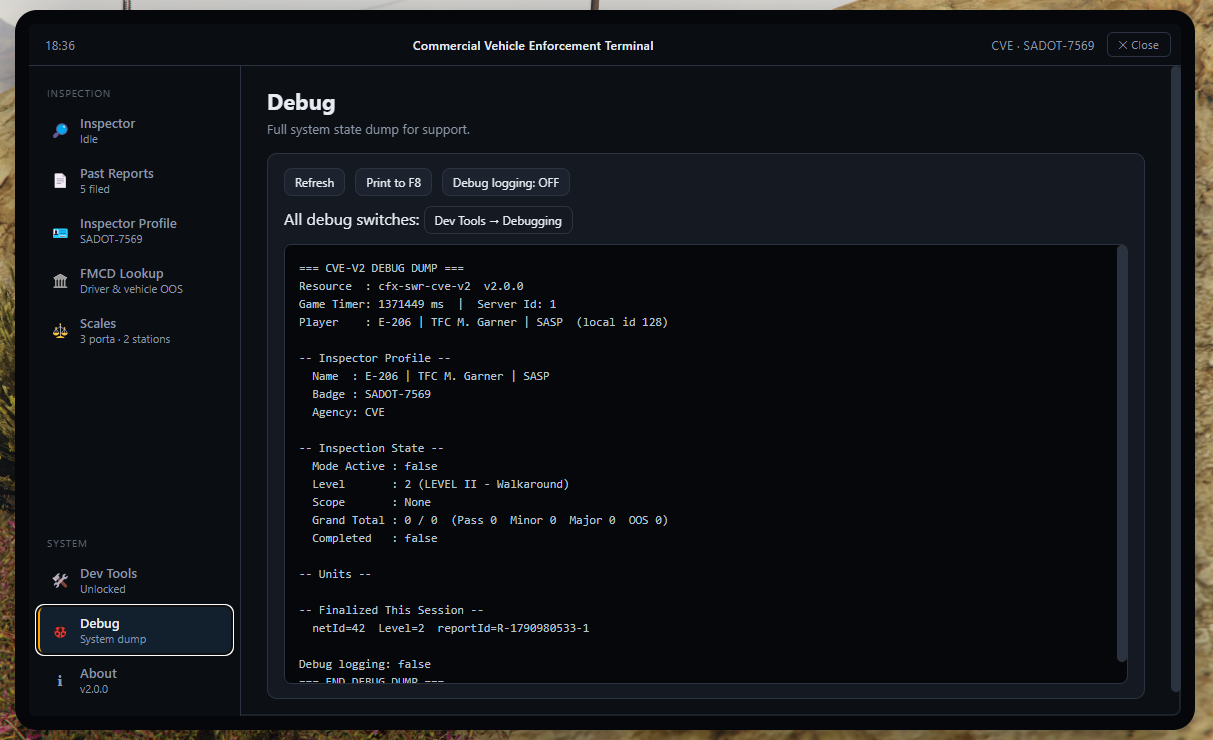
Task: Click Print to F8 button
Action: coord(394,183)
